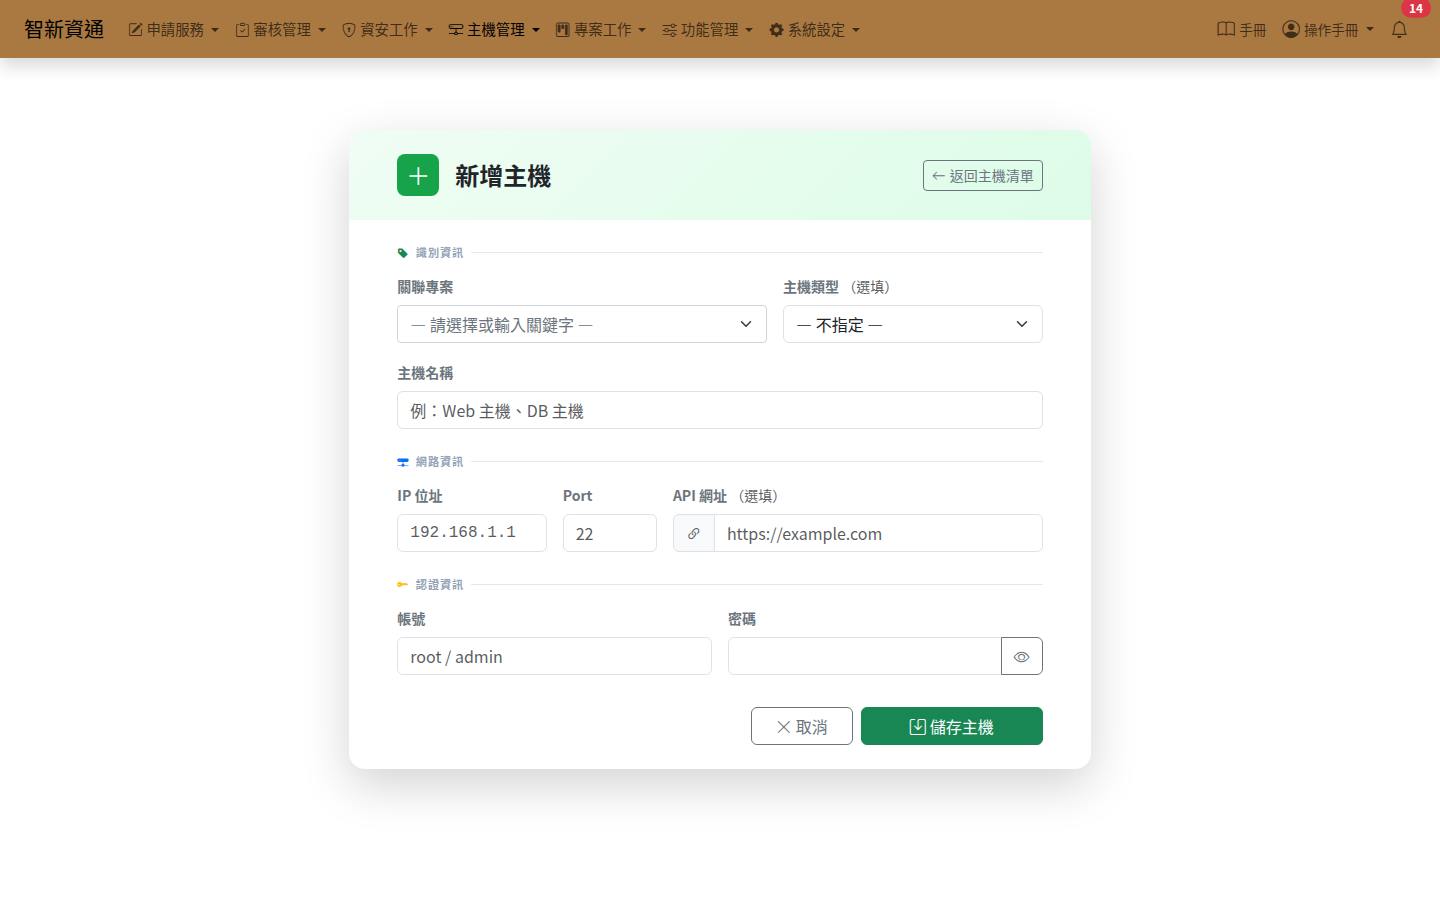The image size is (1440, 901).
Task: Focus the 密碼 input field
Action: pos(865,656)
